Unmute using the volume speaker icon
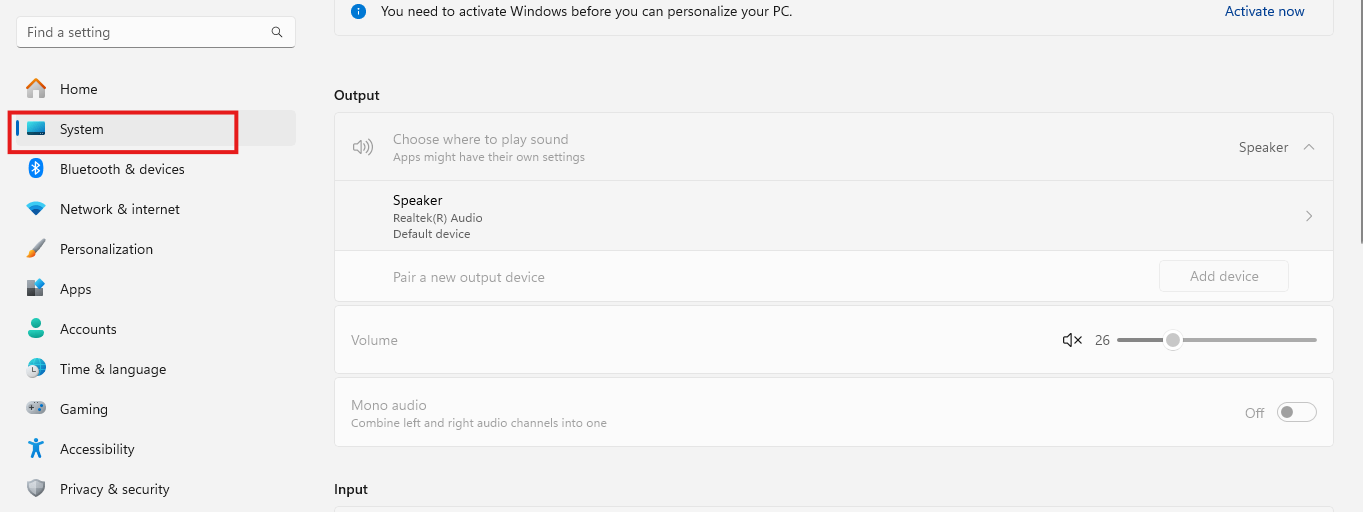1363x512 pixels. point(1072,340)
